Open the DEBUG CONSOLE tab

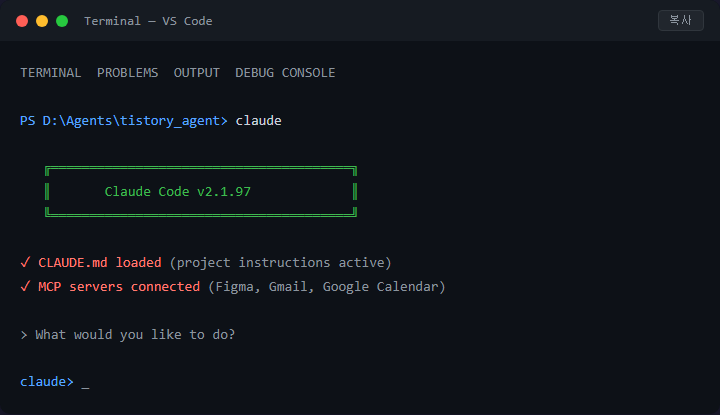point(285,73)
